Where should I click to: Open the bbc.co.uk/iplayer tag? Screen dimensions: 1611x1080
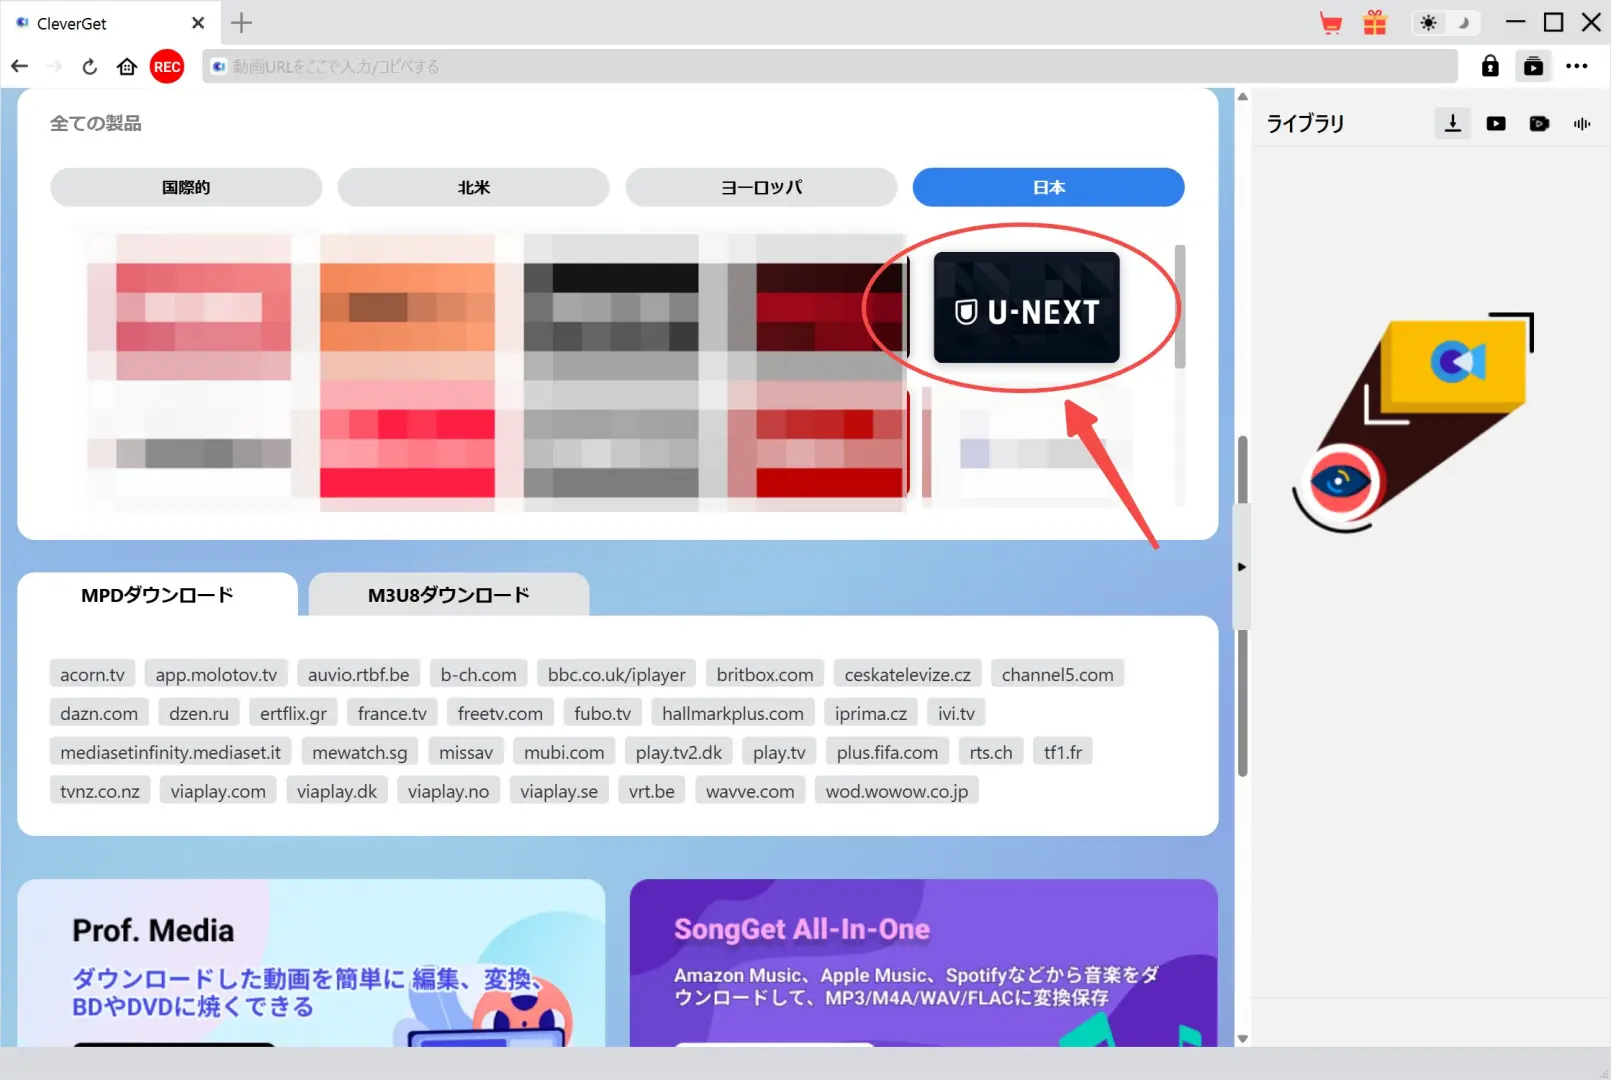(617, 674)
